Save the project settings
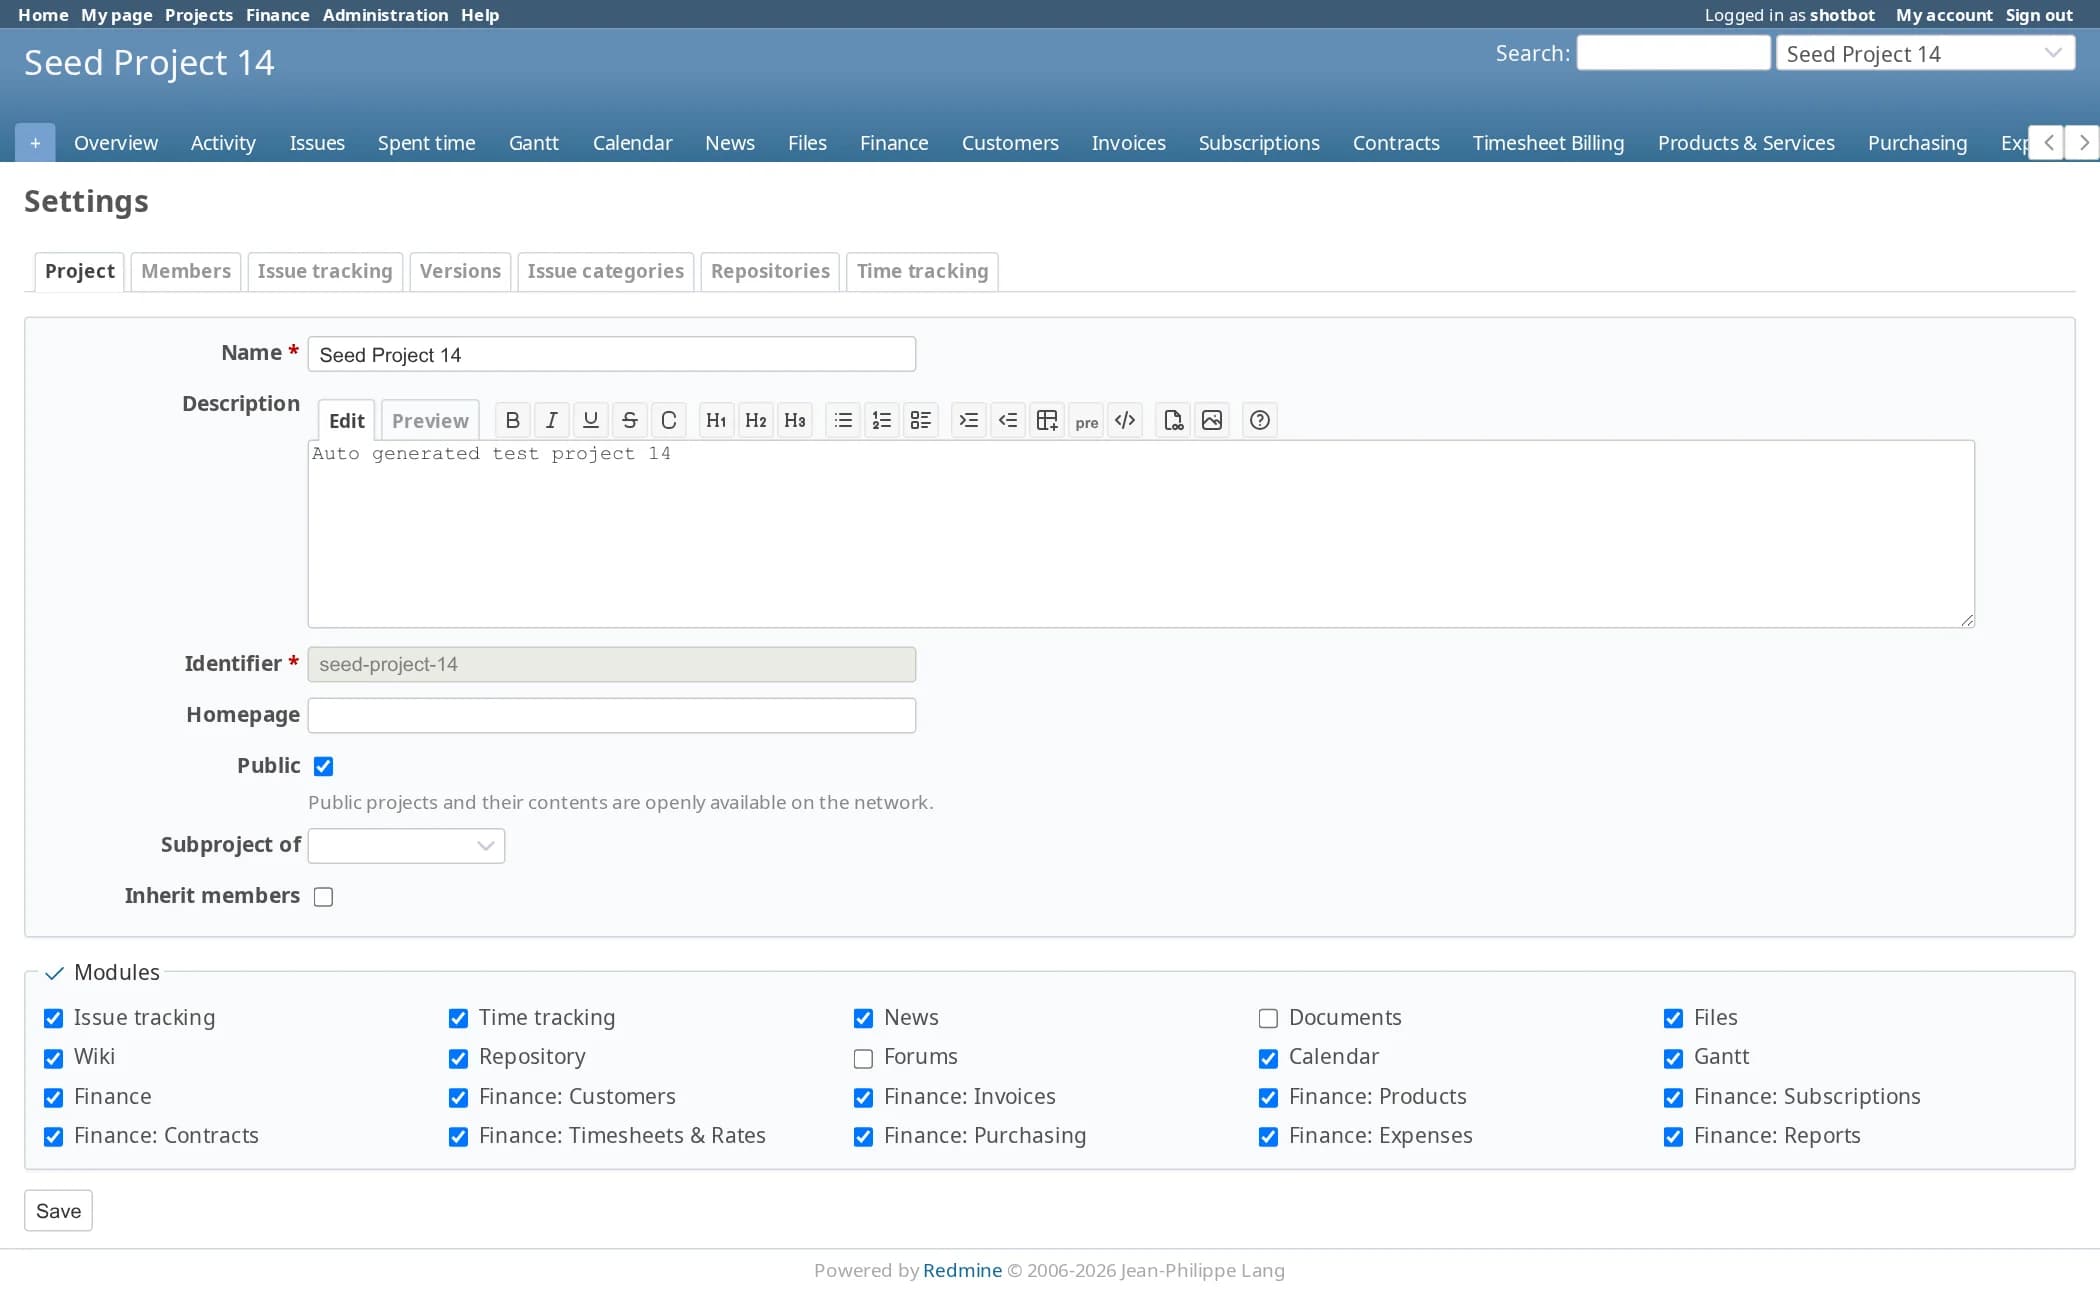 [x=58, y=1211]
